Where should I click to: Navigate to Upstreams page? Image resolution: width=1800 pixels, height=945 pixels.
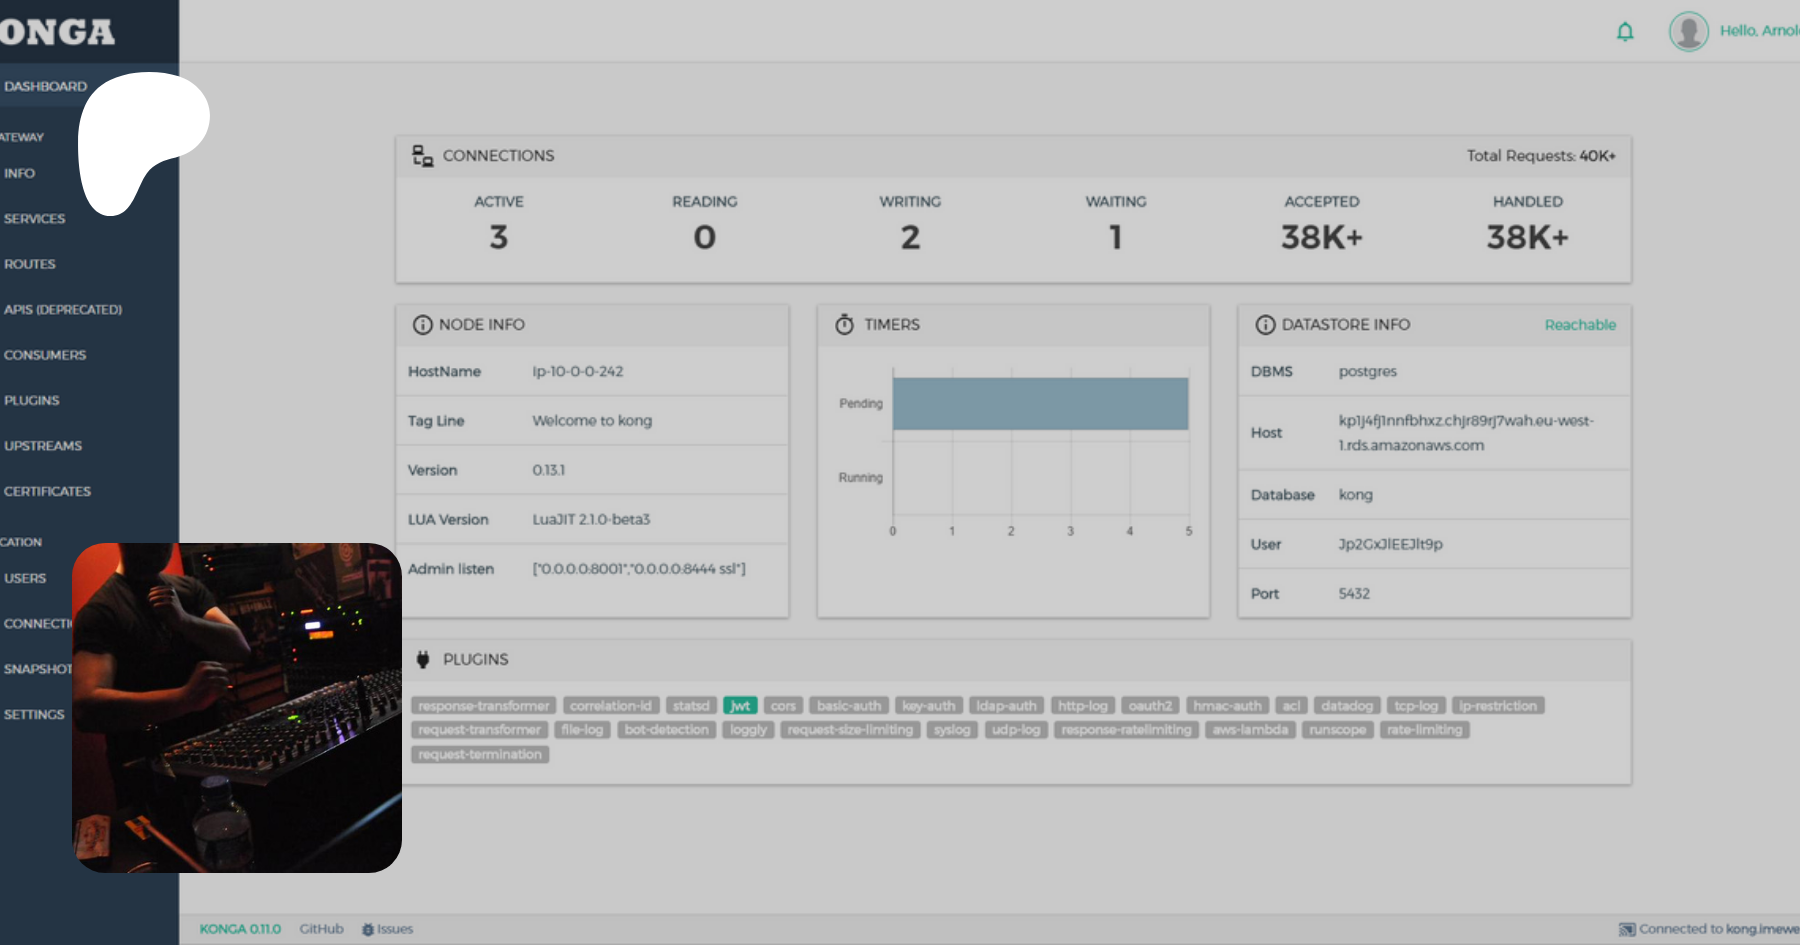43,446
